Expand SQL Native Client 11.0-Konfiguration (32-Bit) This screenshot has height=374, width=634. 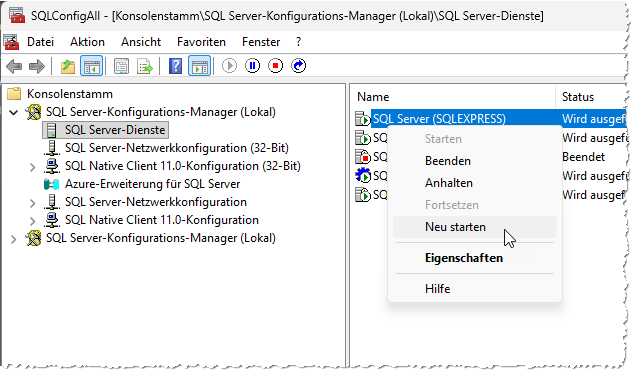pyautogui.click(x=33, y=167)
